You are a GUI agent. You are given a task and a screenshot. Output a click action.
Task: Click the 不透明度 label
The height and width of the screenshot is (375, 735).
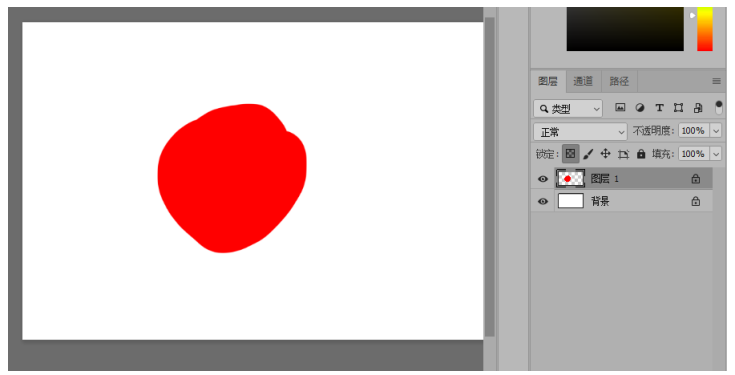tap(654, 131)
